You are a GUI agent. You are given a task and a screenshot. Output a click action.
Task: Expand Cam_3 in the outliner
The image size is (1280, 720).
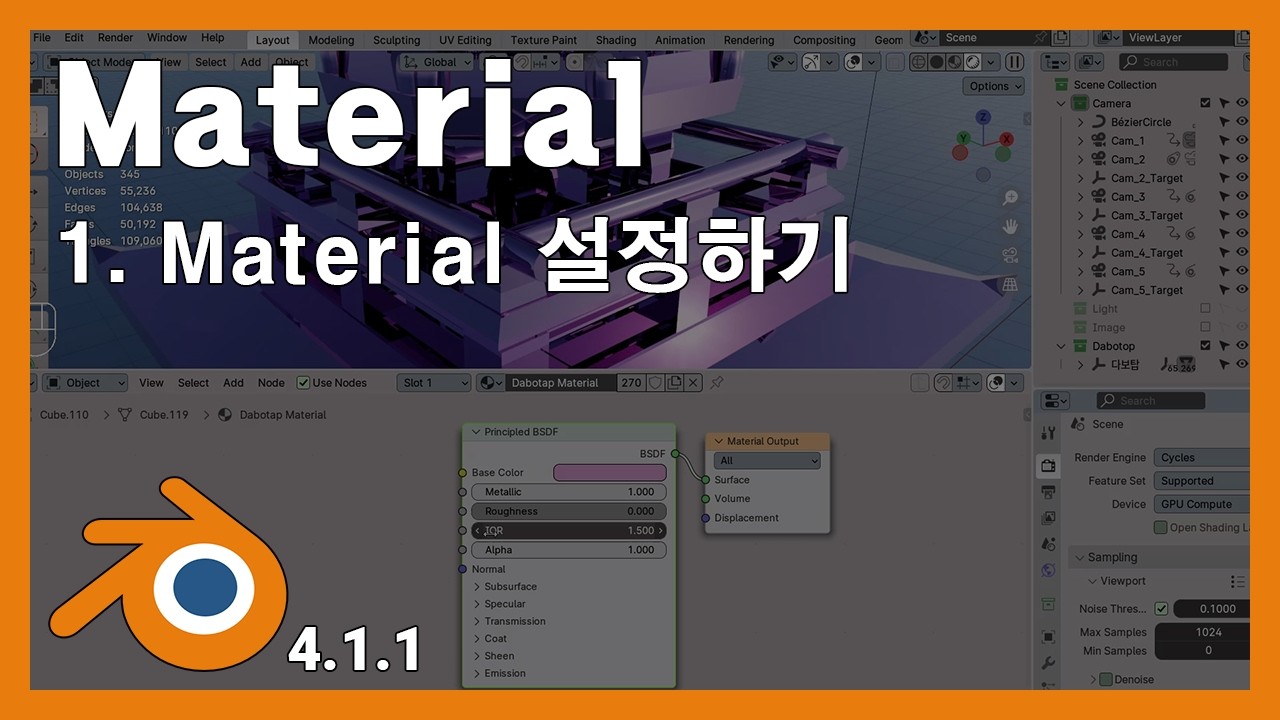(x=1081, y=197)
